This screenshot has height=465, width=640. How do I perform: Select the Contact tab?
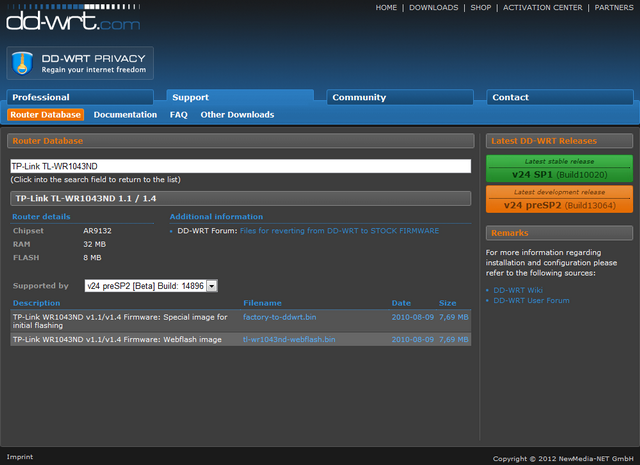(x=510, y=97)
